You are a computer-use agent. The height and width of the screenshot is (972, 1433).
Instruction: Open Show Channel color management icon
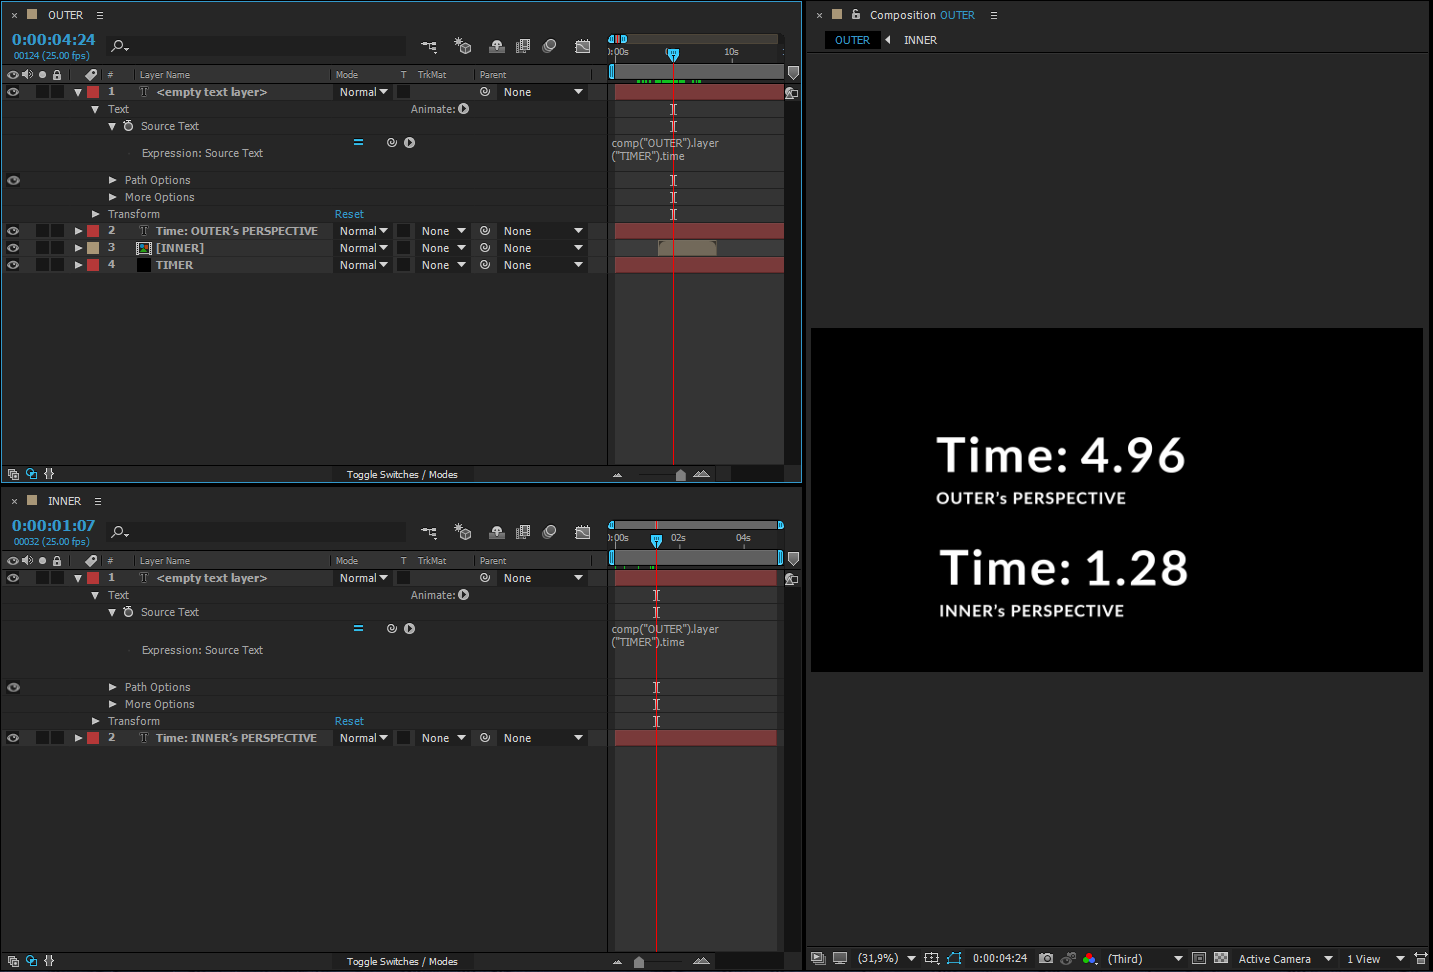click(x=1090, y=958)
